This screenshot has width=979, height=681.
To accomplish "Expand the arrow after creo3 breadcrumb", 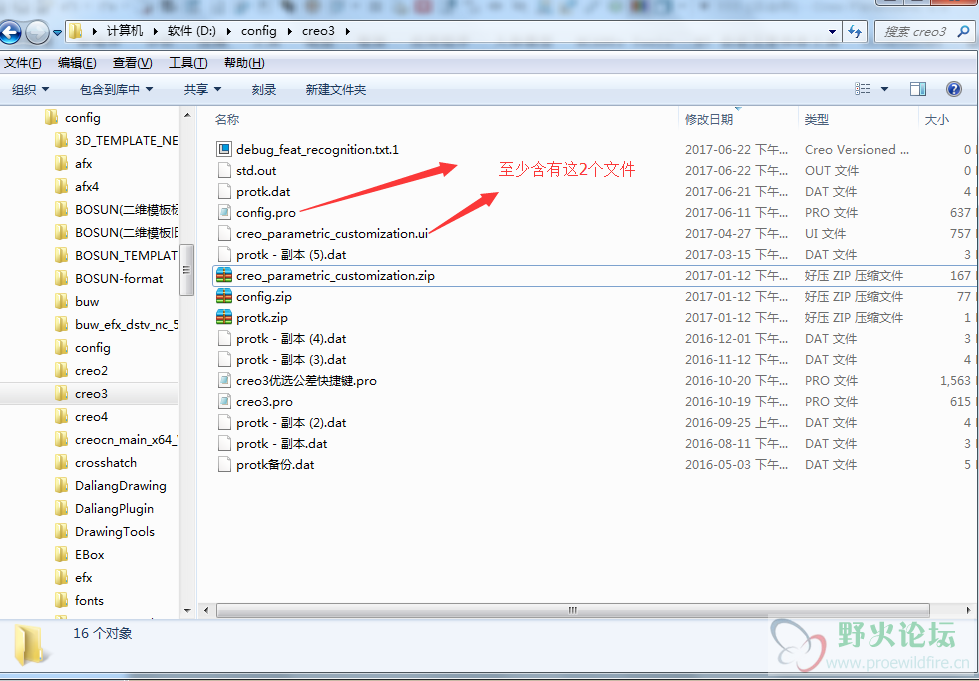I will [x=347, y=31].
